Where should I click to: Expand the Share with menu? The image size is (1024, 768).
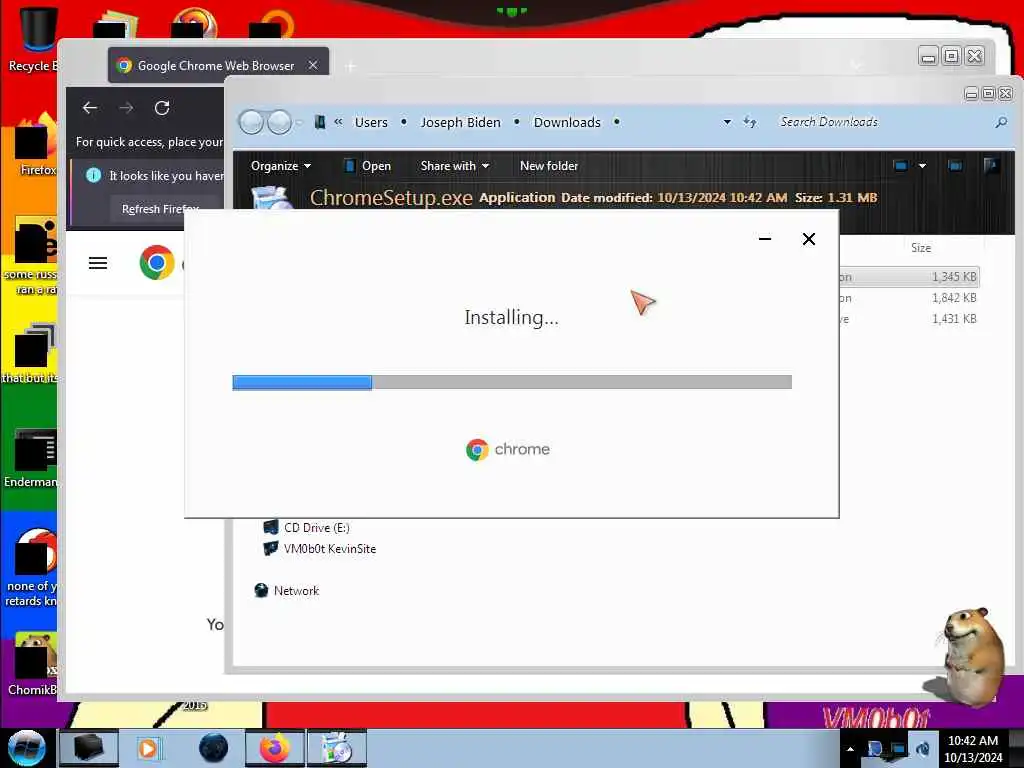click(x=455, y=166)
